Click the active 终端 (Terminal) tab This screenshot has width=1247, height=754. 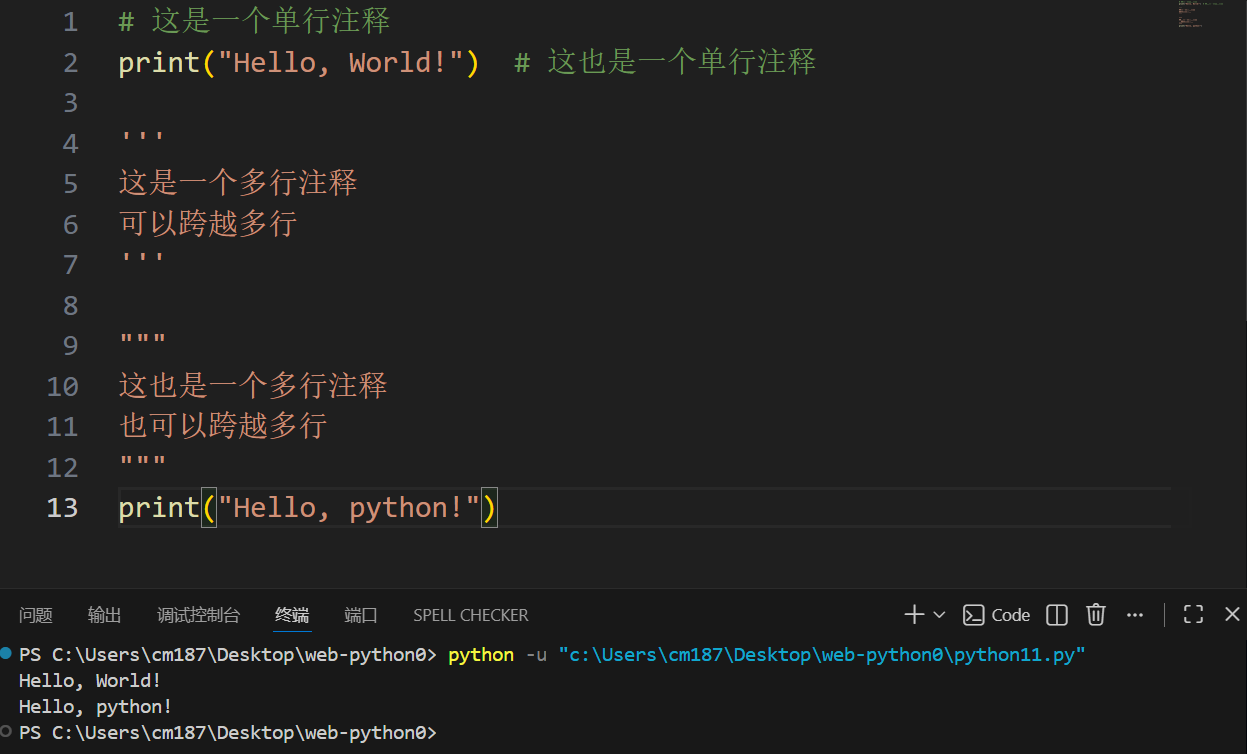tap(291, 614)
